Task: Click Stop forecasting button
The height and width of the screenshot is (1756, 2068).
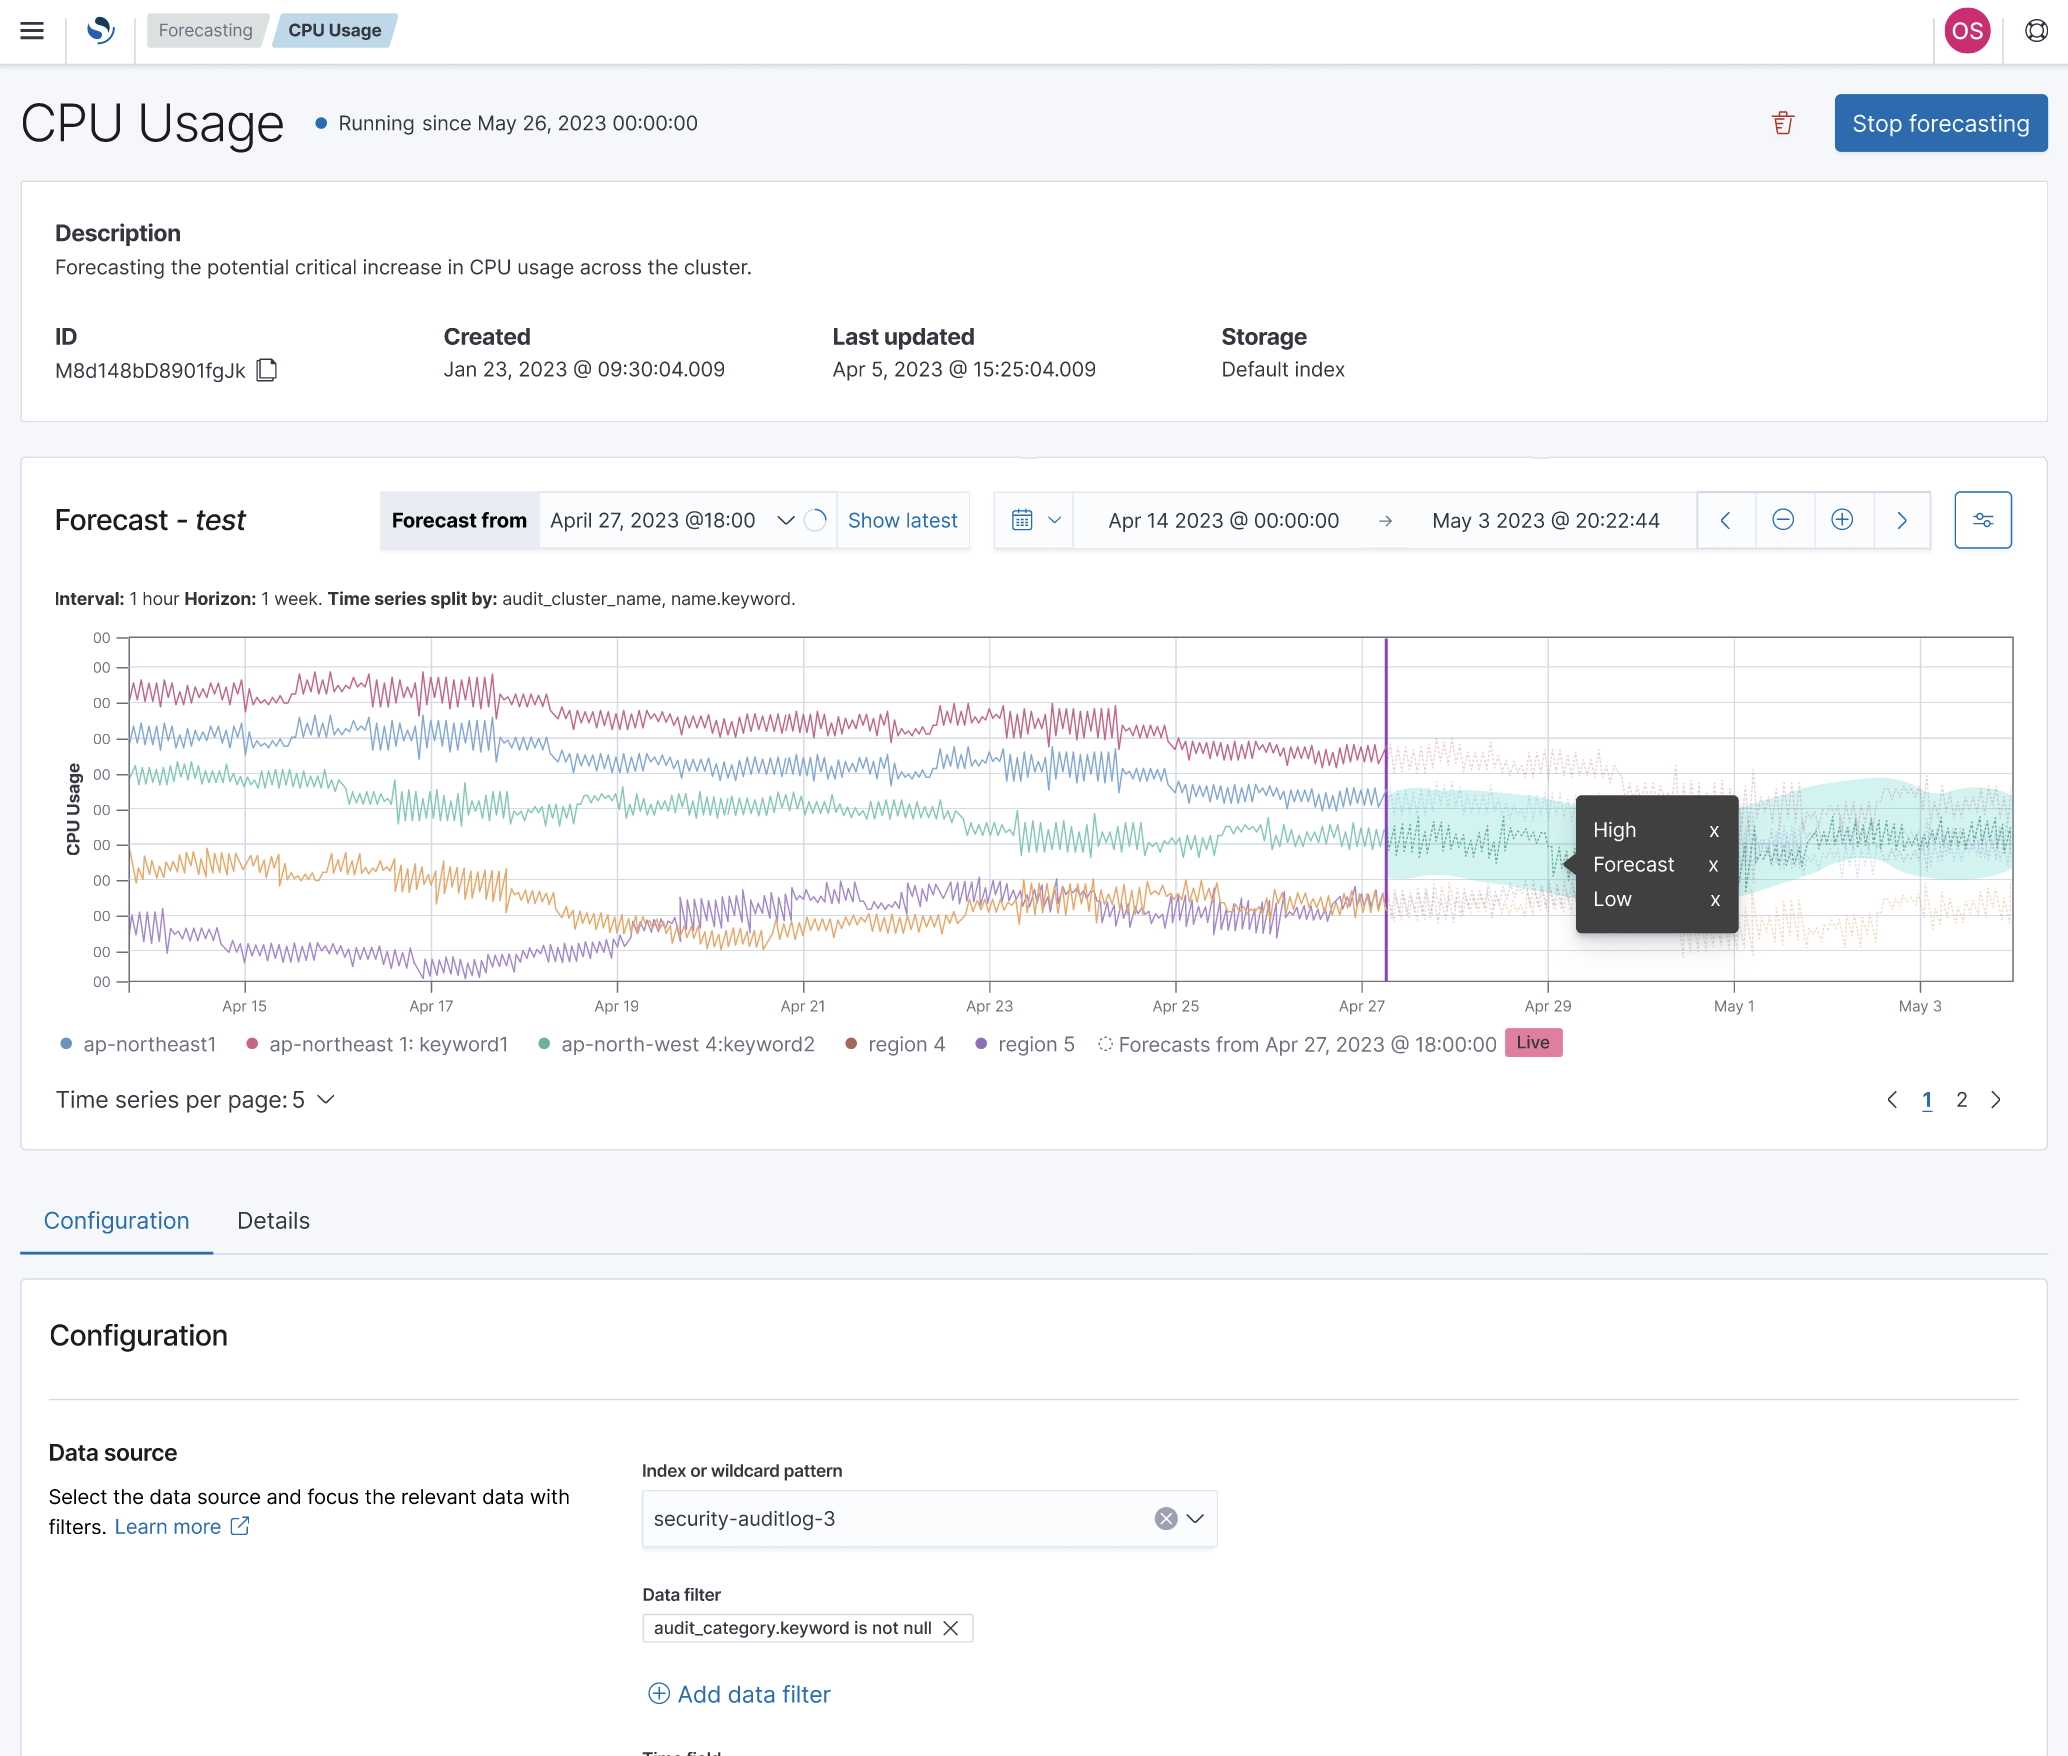Action: (1941, 124)
